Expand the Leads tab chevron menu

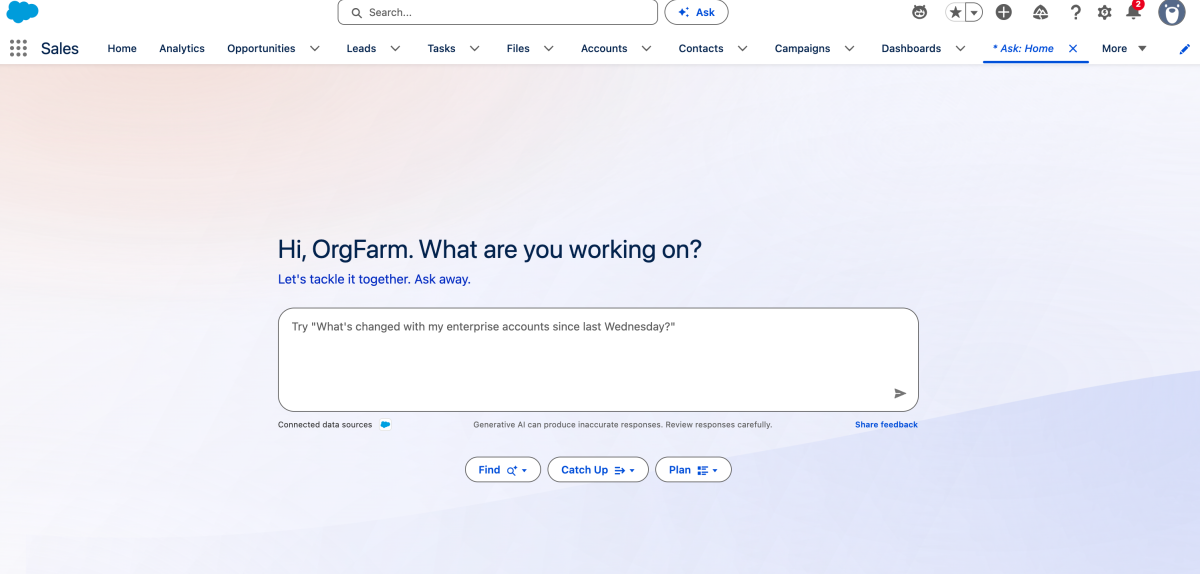(x=395, y=48)
